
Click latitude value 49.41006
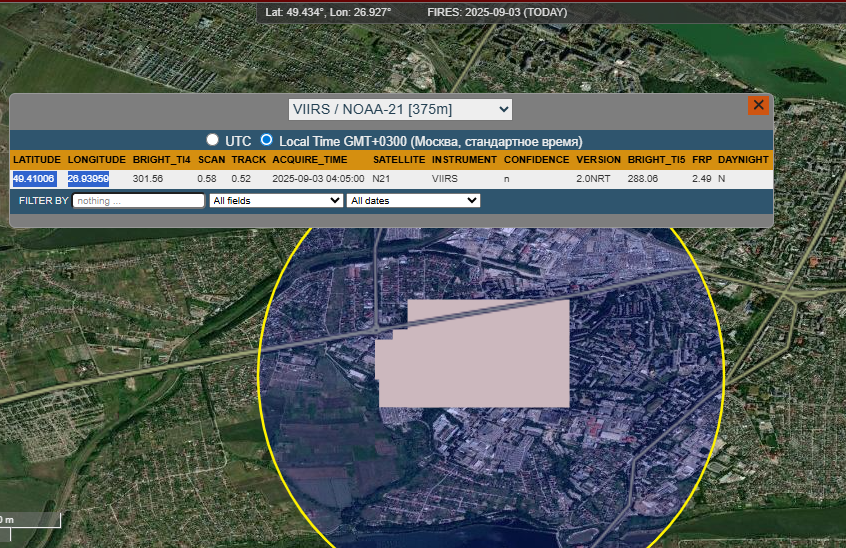[x=34, y=179]
